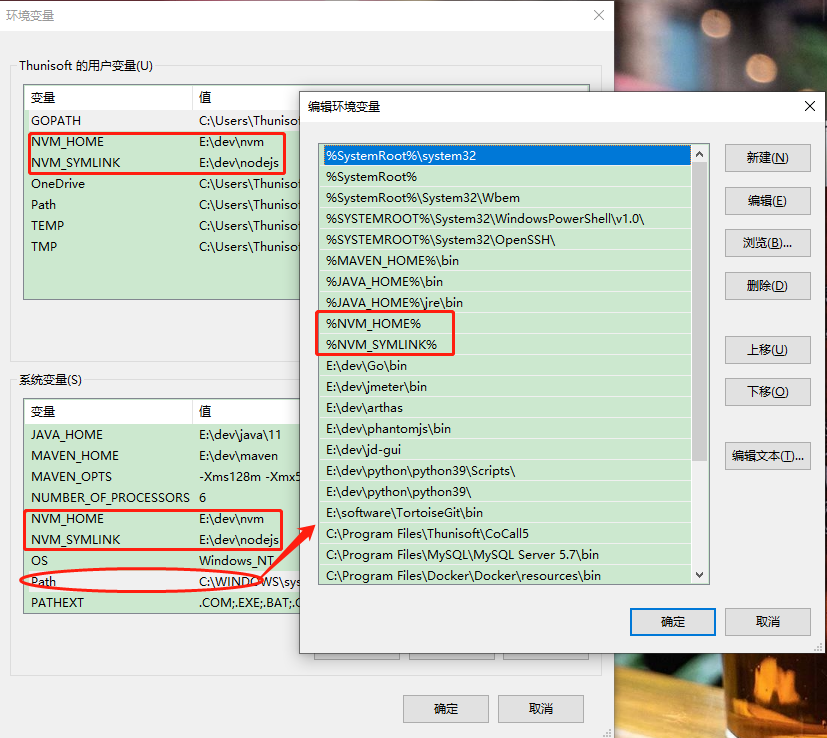Cancel the 编辑环境变量 dialog with 取消

(x=767, y=622)
